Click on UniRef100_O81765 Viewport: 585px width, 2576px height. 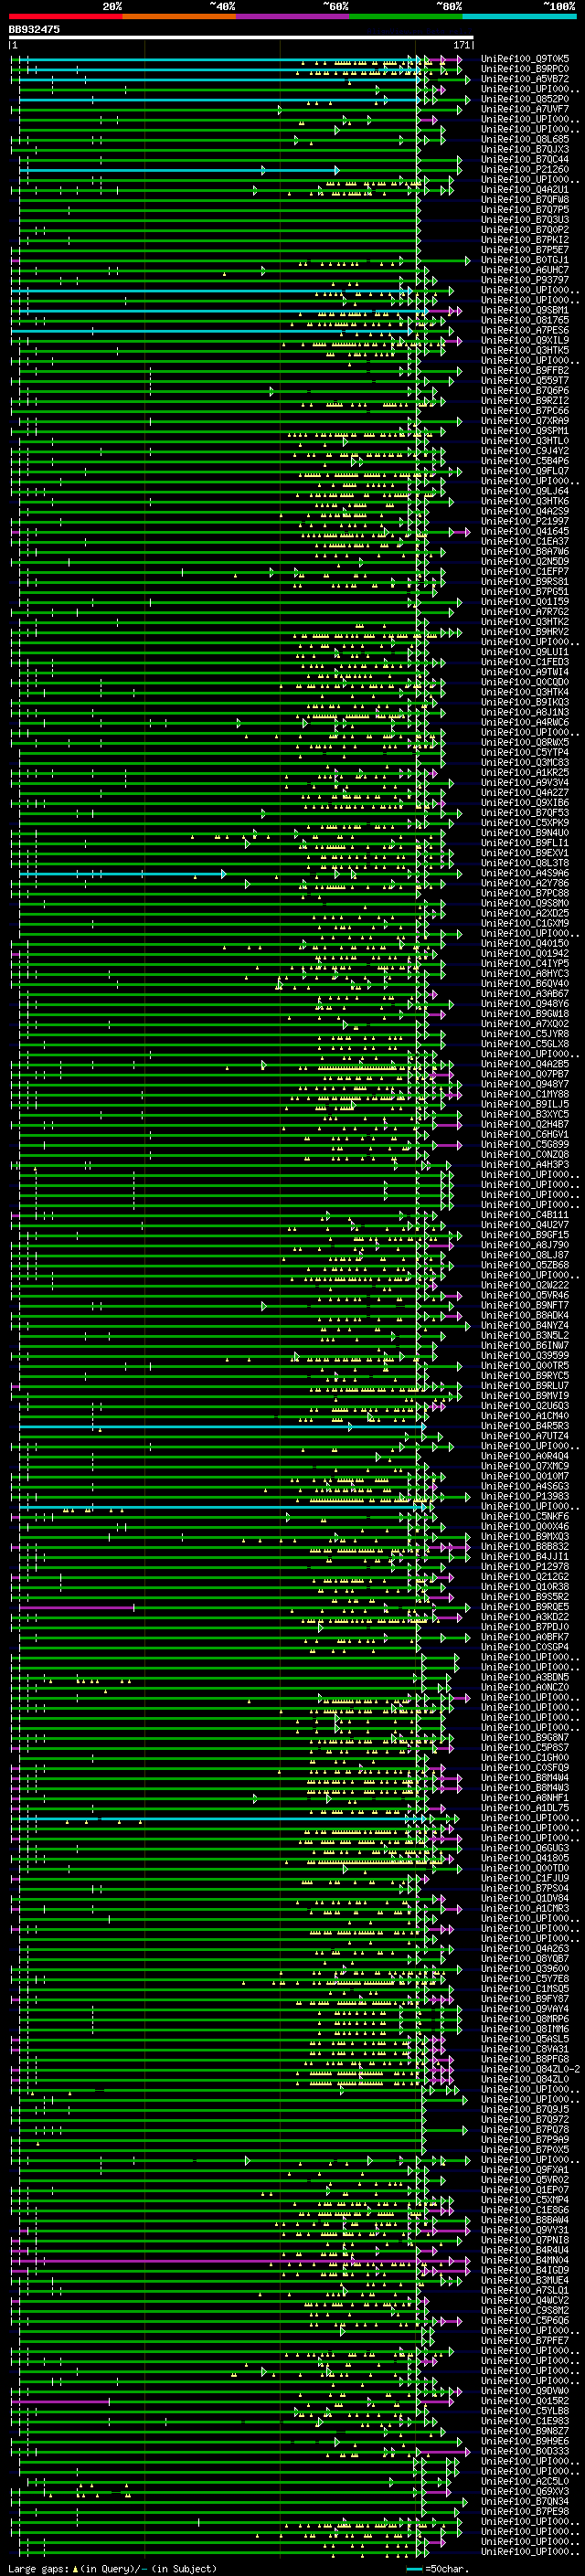point(525,320)
